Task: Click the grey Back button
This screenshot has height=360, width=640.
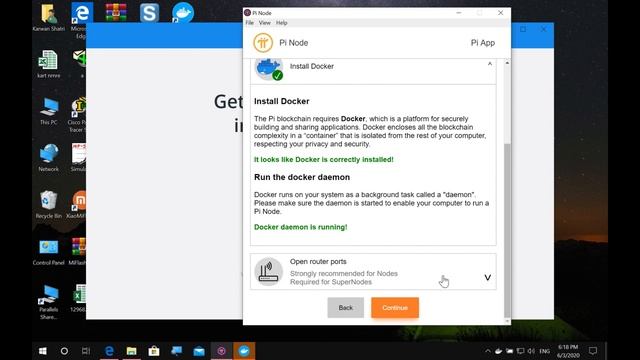Action: tap(345, 308)
